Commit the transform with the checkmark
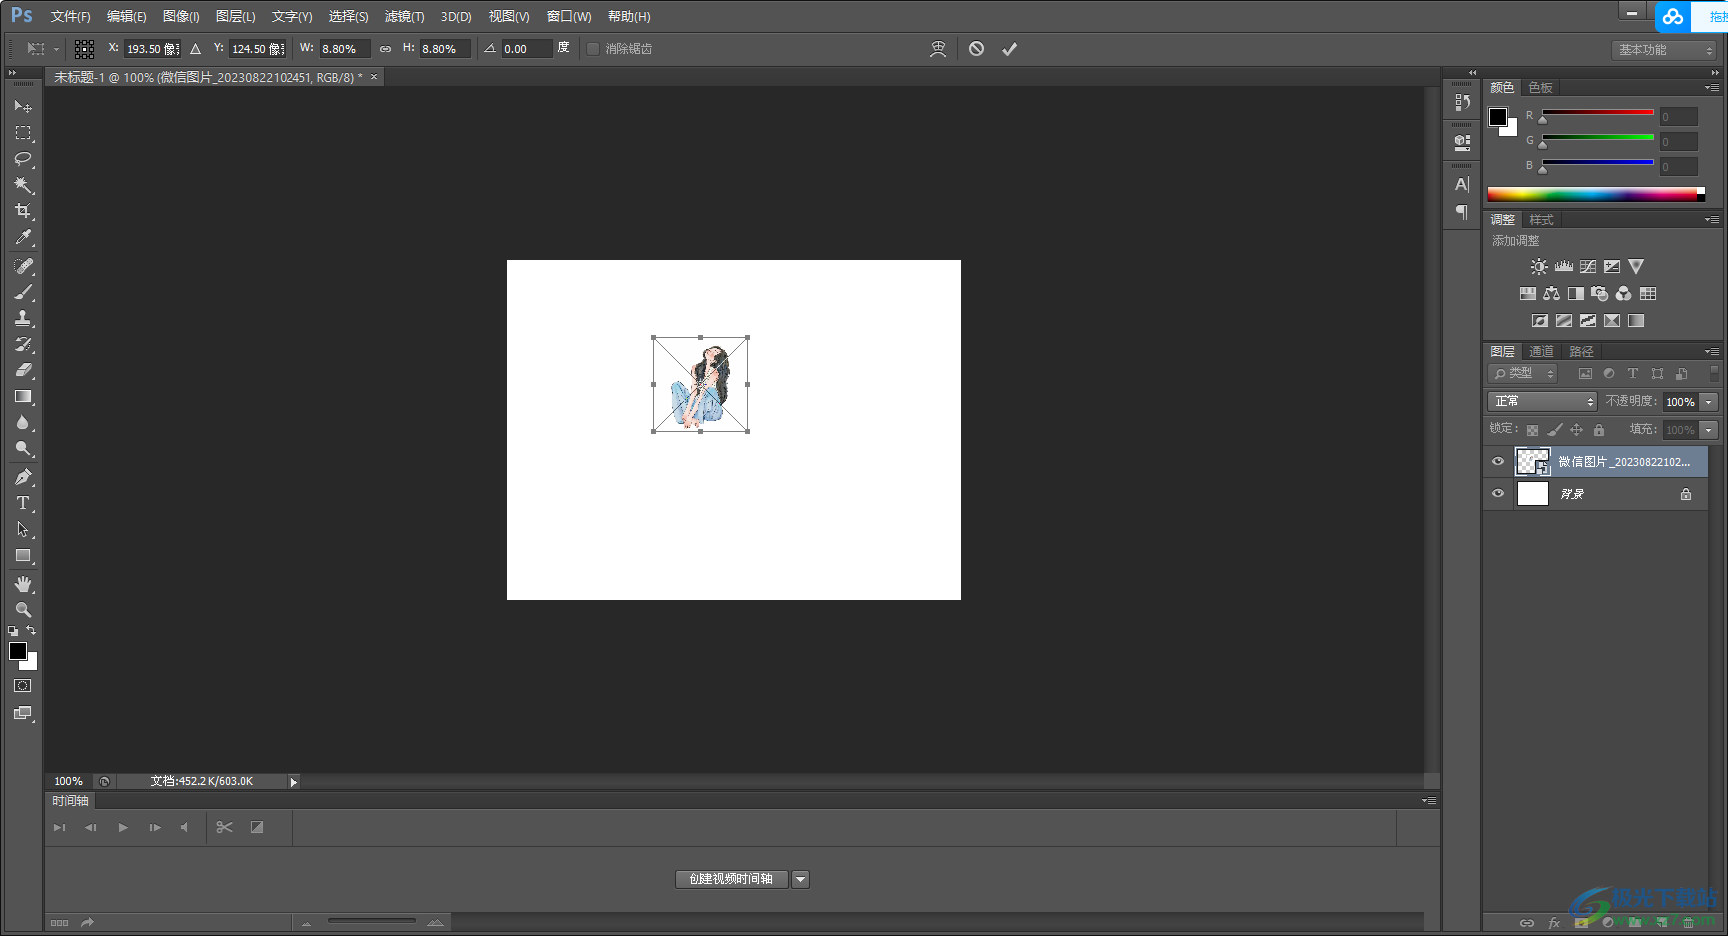Screen dimensions: 1728x936 [x=1009, y=48]
